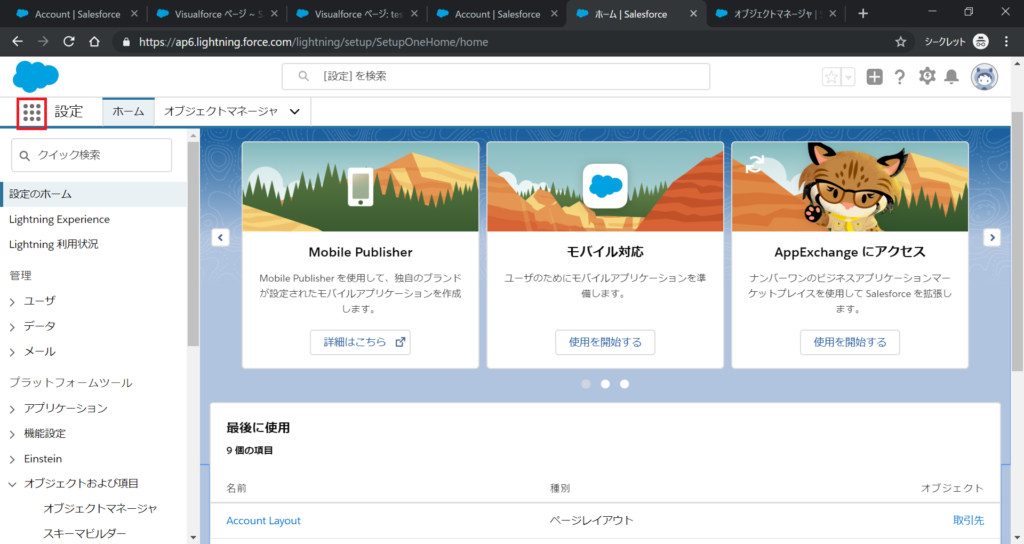Click the favorites star icon
Viewport: 1024px width, 544px height.
831,77
